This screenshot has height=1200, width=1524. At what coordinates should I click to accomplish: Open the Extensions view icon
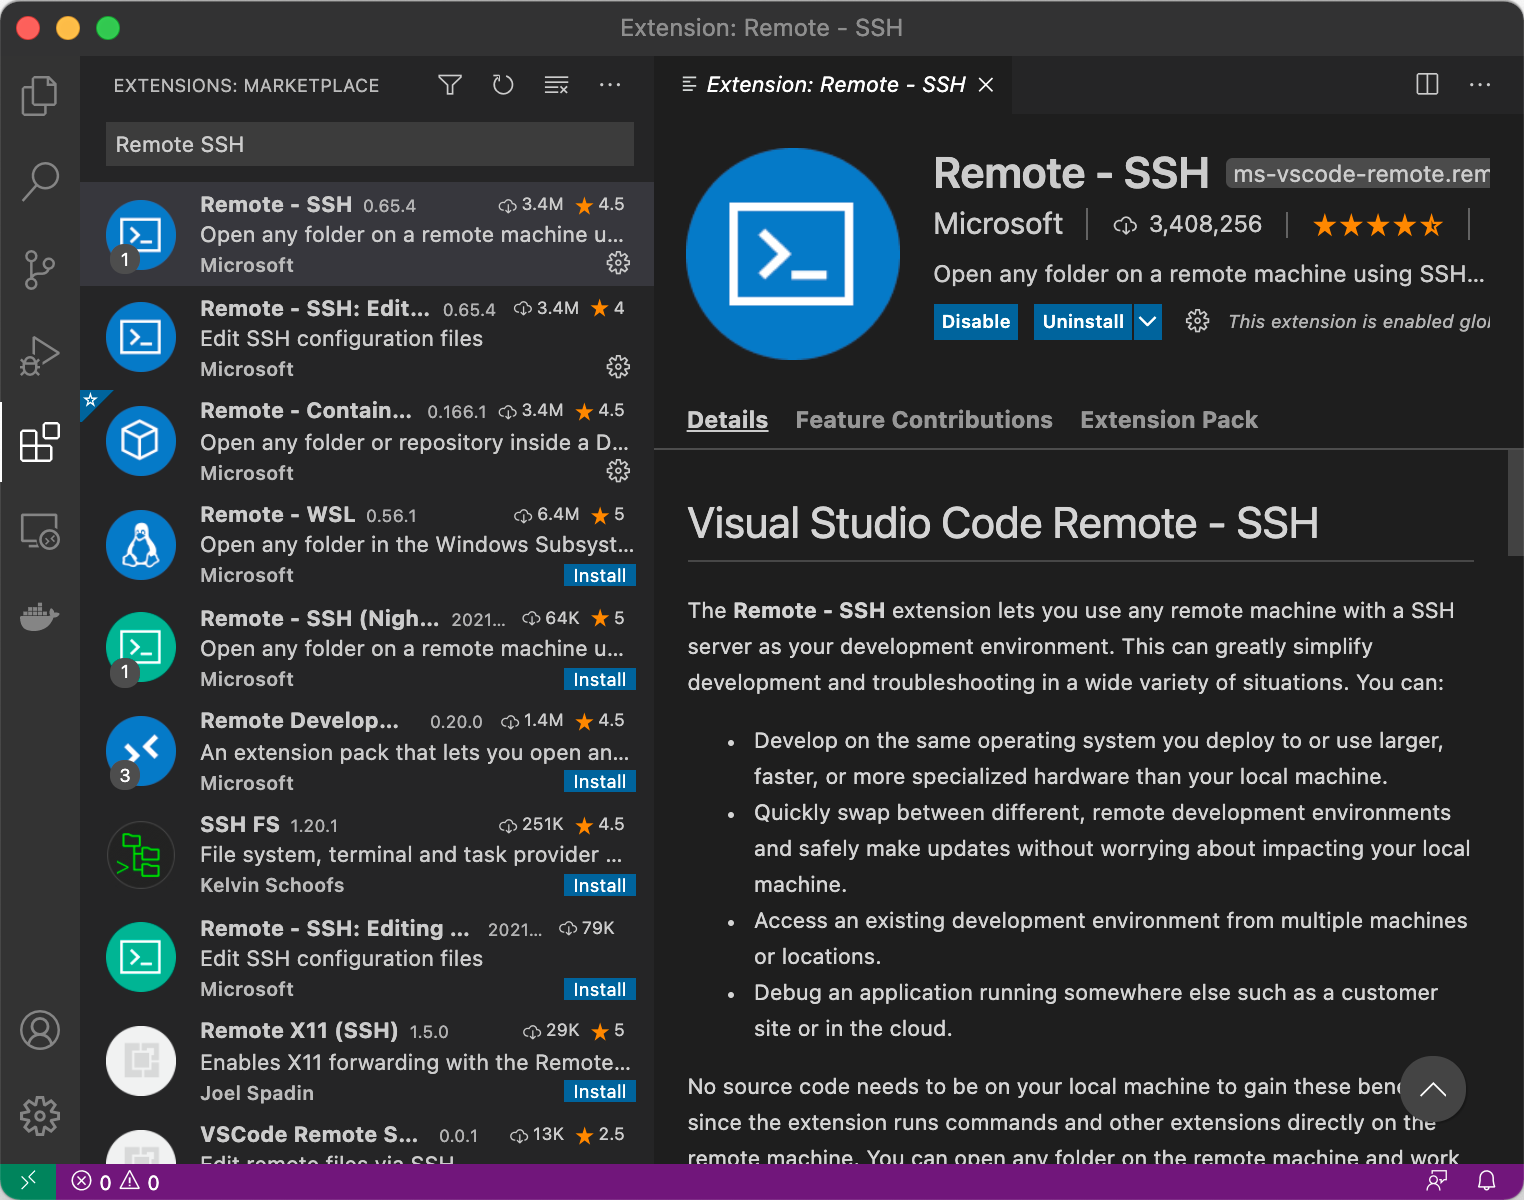40,442
